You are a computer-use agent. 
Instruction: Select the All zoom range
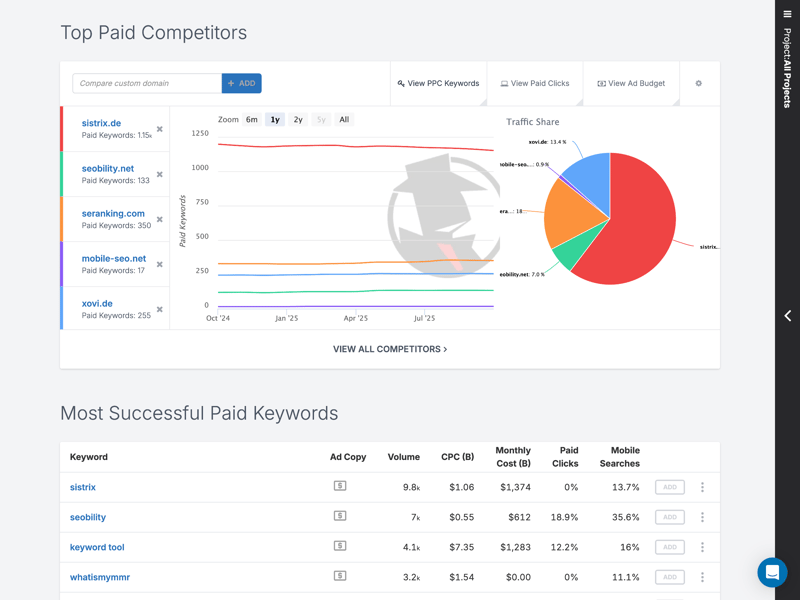click(x=344, y=120)
